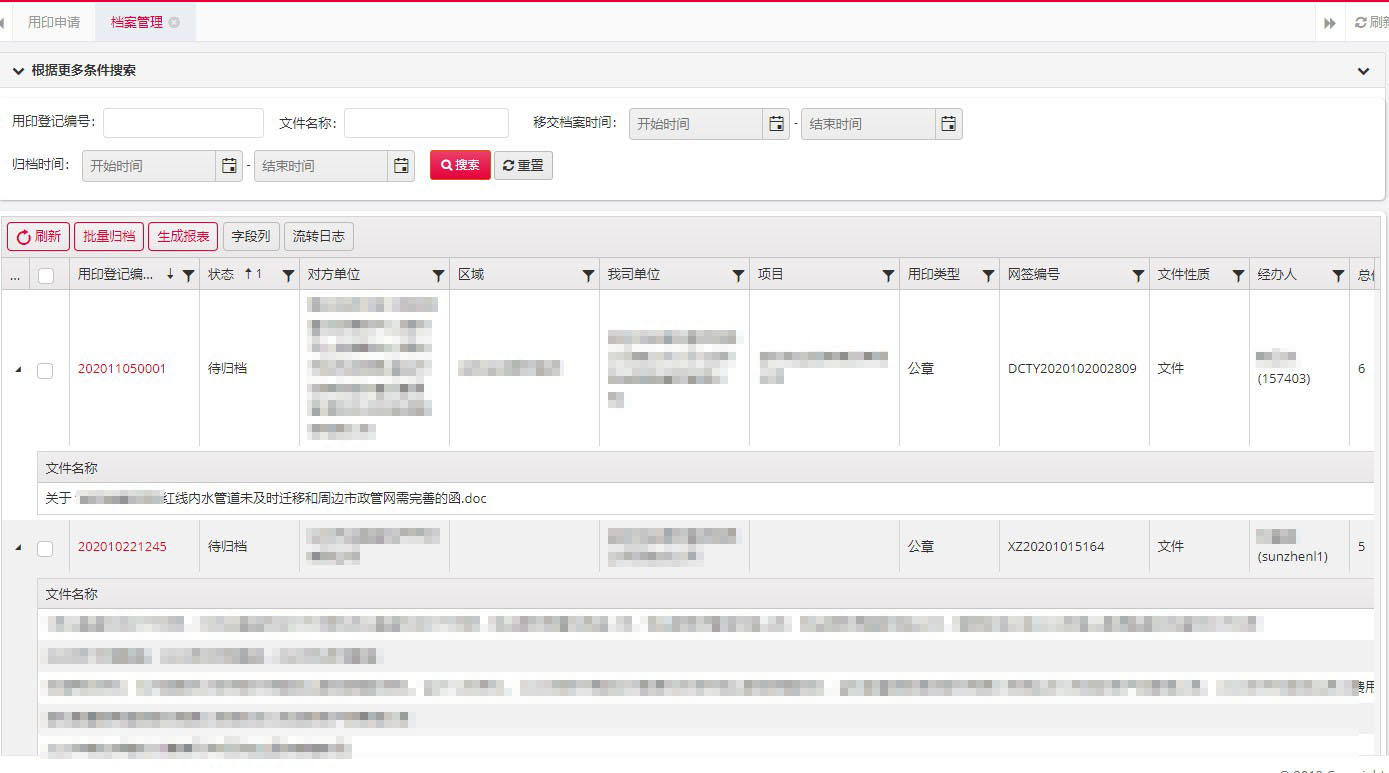Open calendar for 归档时间 end date
1389x773 pixels.
[x=401, y=166]
